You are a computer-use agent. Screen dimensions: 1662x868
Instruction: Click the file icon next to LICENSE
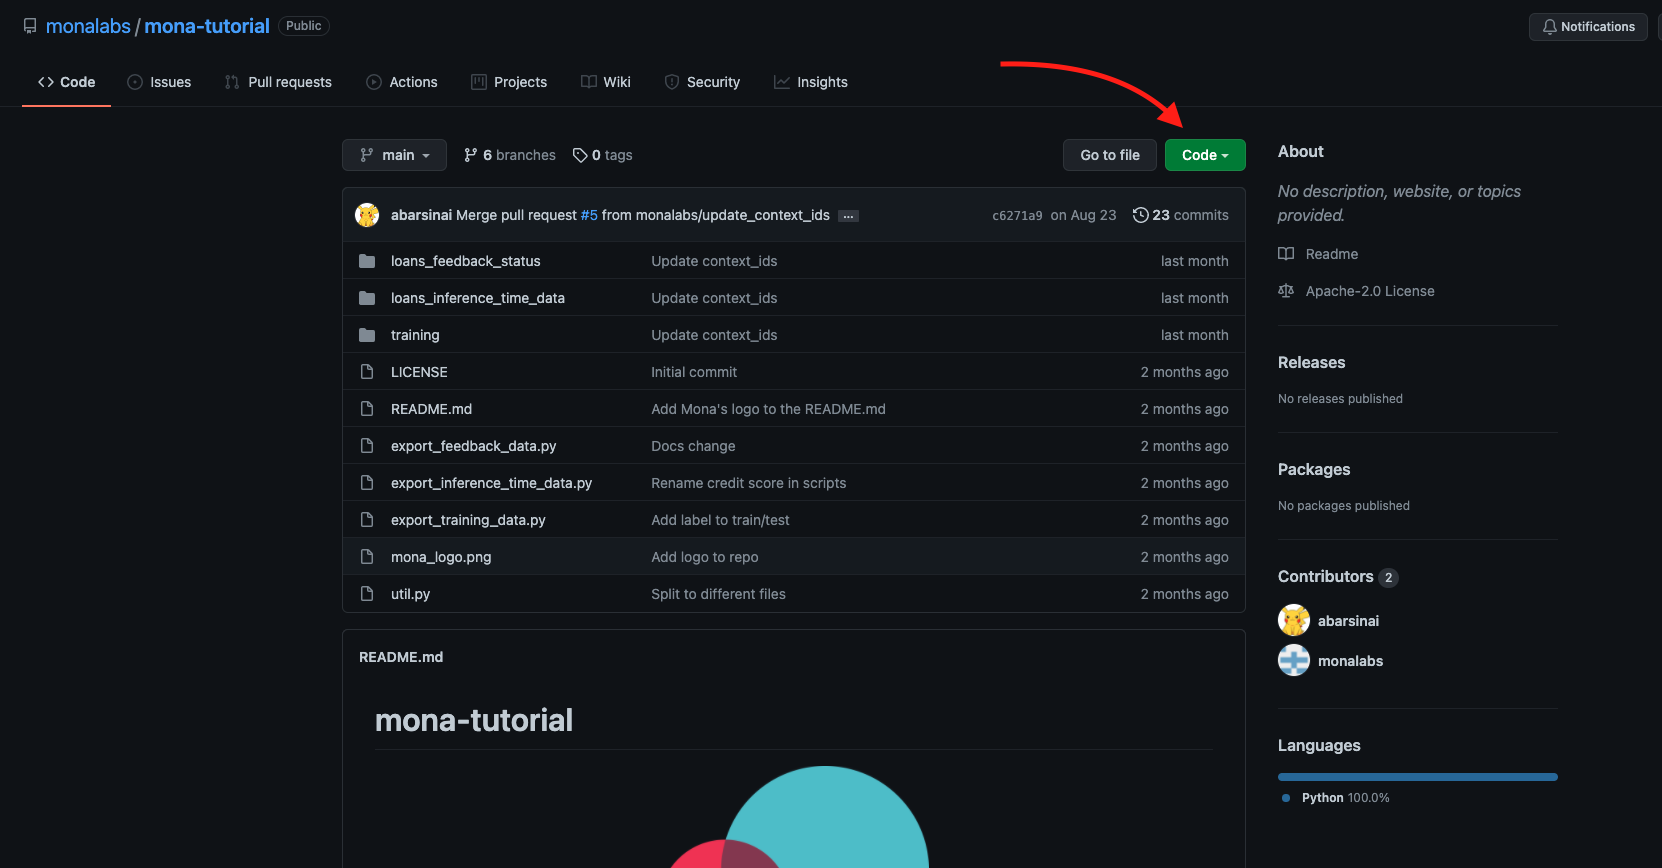pyautogui.click(x=367, y=372)
